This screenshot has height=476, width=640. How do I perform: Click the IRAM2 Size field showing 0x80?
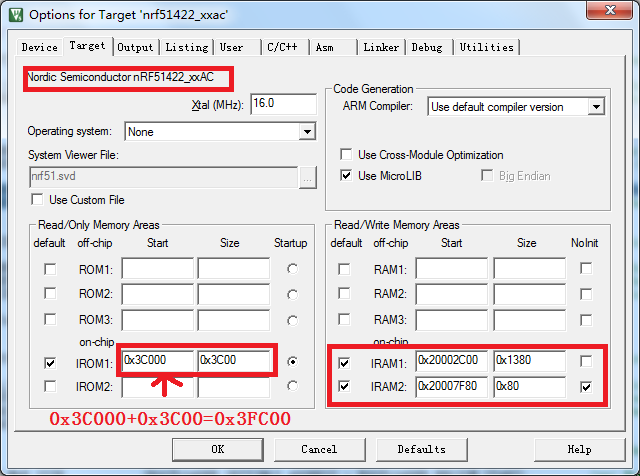529,387
